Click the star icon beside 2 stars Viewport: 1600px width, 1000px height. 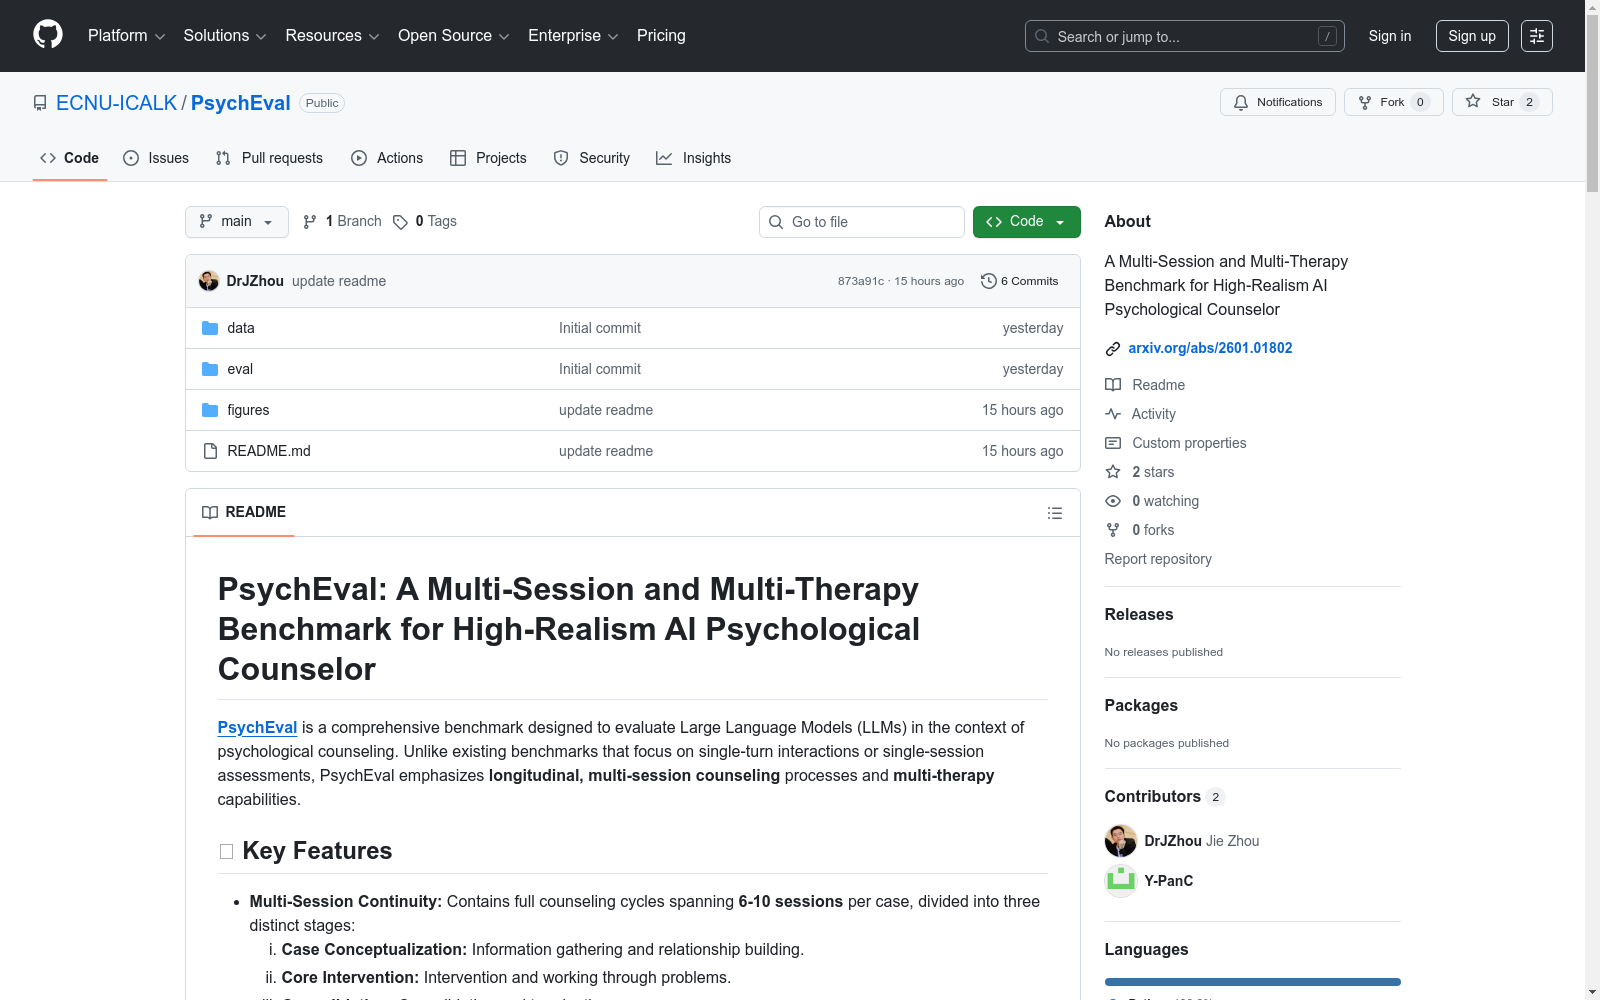pos(1113,472)
